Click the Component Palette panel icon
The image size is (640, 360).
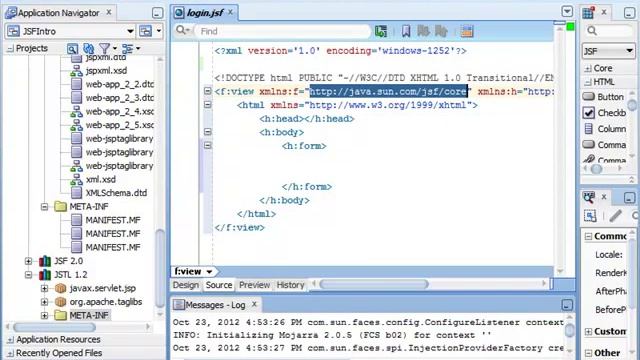tap(588, 13)
